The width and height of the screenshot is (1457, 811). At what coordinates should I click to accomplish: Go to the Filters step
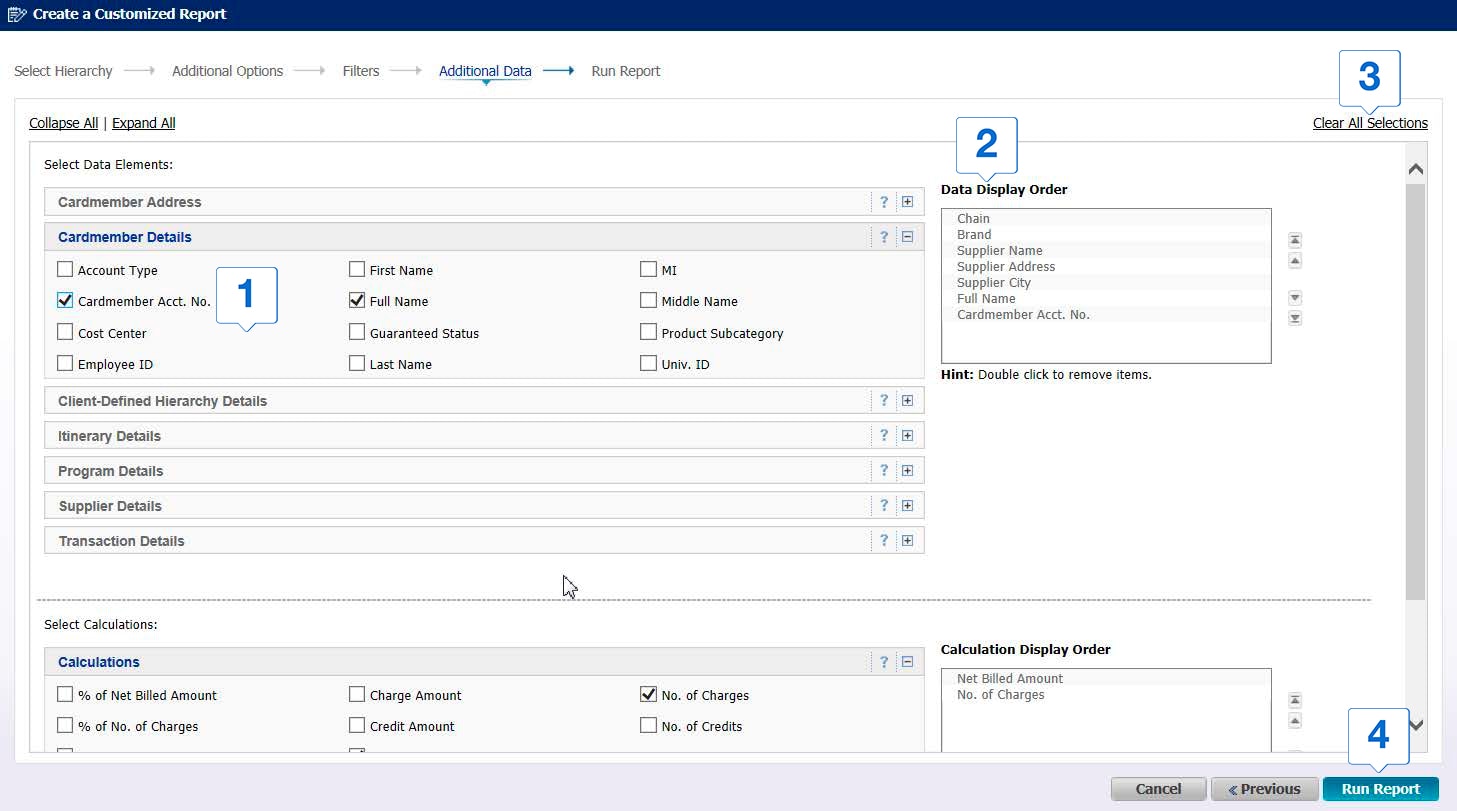click(x=361, y=71)
